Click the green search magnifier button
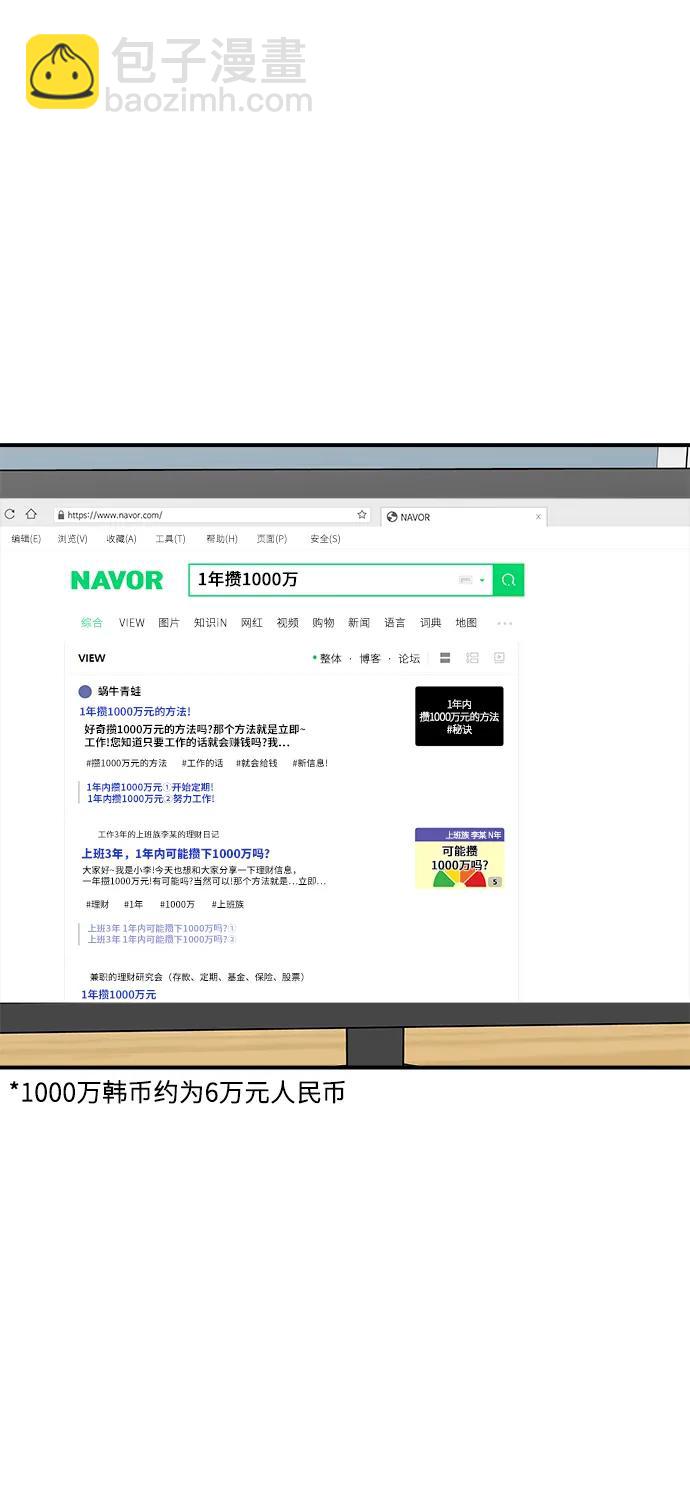Image resolution: width=690 pixels, height=1489 pixels. (x=508, y=580)
